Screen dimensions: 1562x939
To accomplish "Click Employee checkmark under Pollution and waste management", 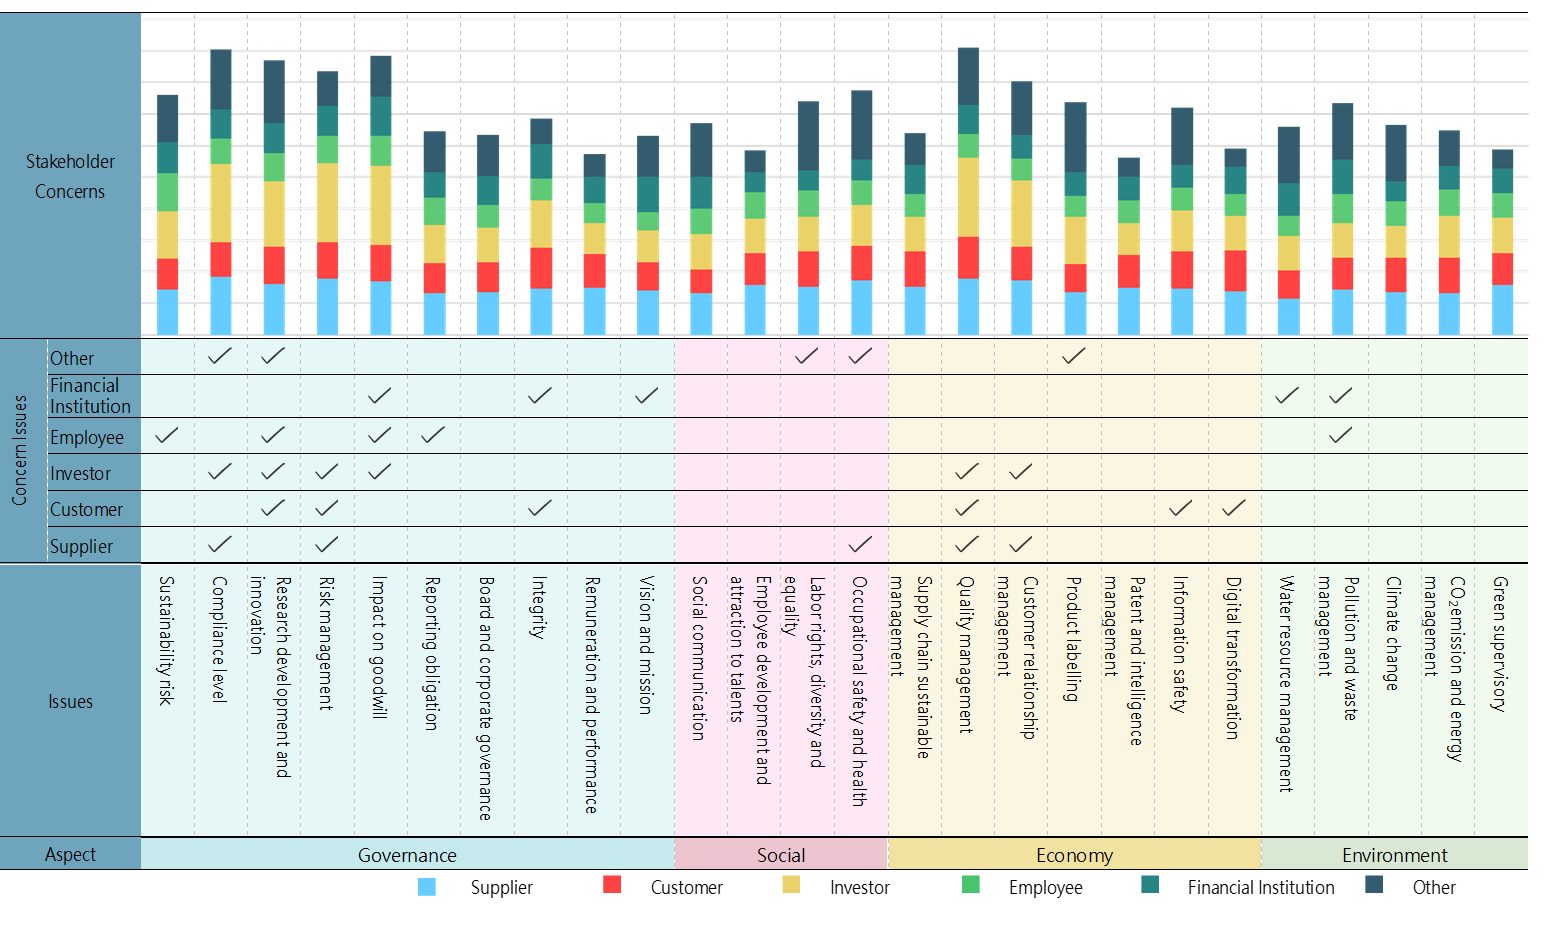I will [x=1341, y=435].
